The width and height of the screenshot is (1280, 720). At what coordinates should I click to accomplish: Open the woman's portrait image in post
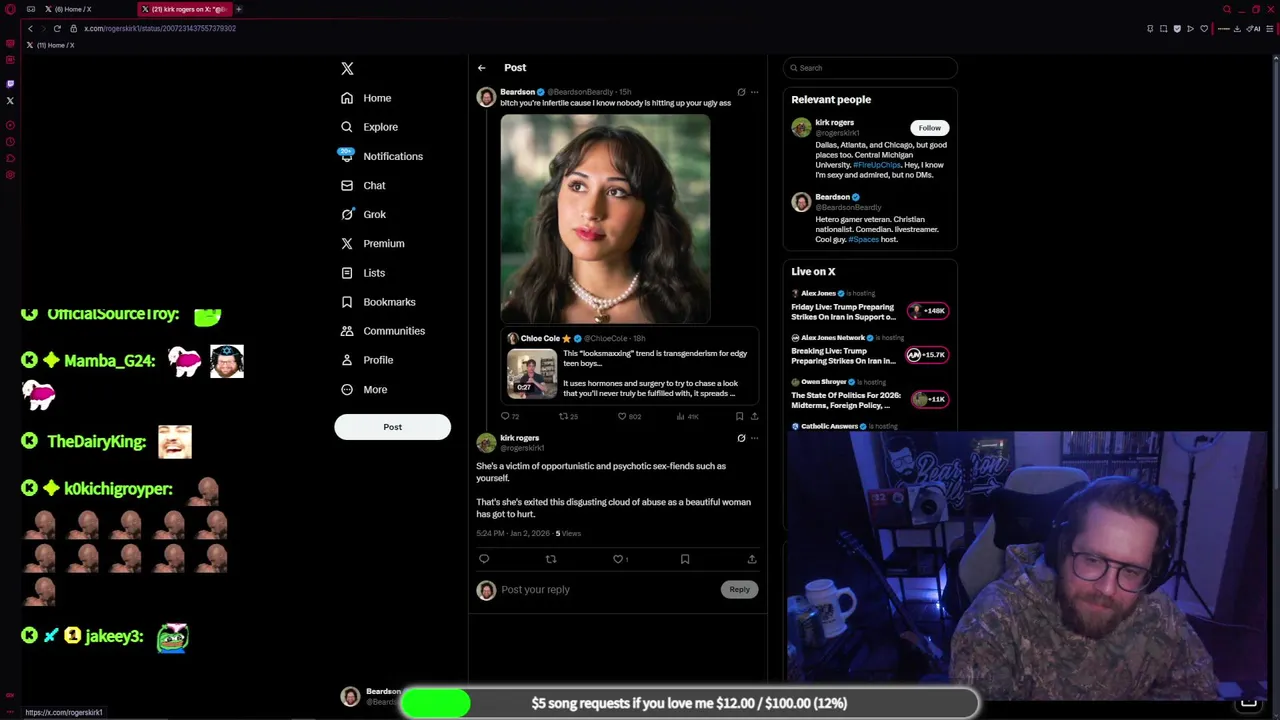605,219
